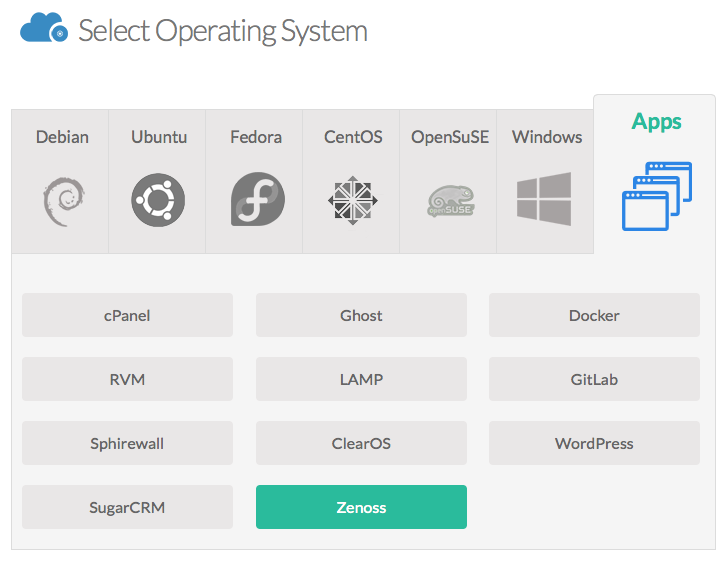Pick Docker from the apps list
726x561 pixels.
[594, 315]
